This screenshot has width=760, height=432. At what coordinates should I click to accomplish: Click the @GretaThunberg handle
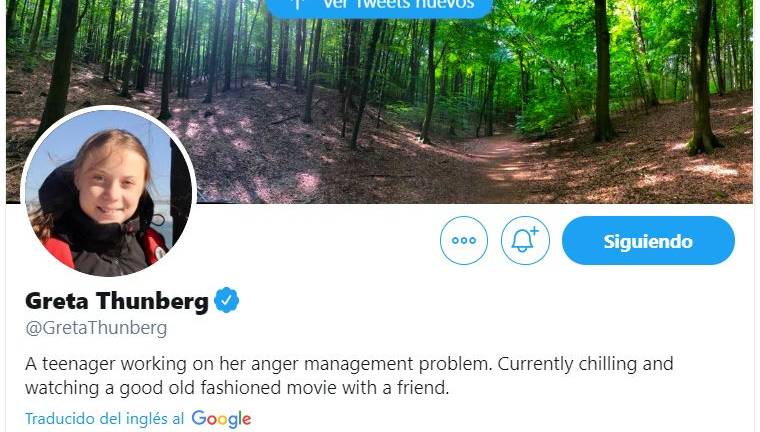point(96,327)
